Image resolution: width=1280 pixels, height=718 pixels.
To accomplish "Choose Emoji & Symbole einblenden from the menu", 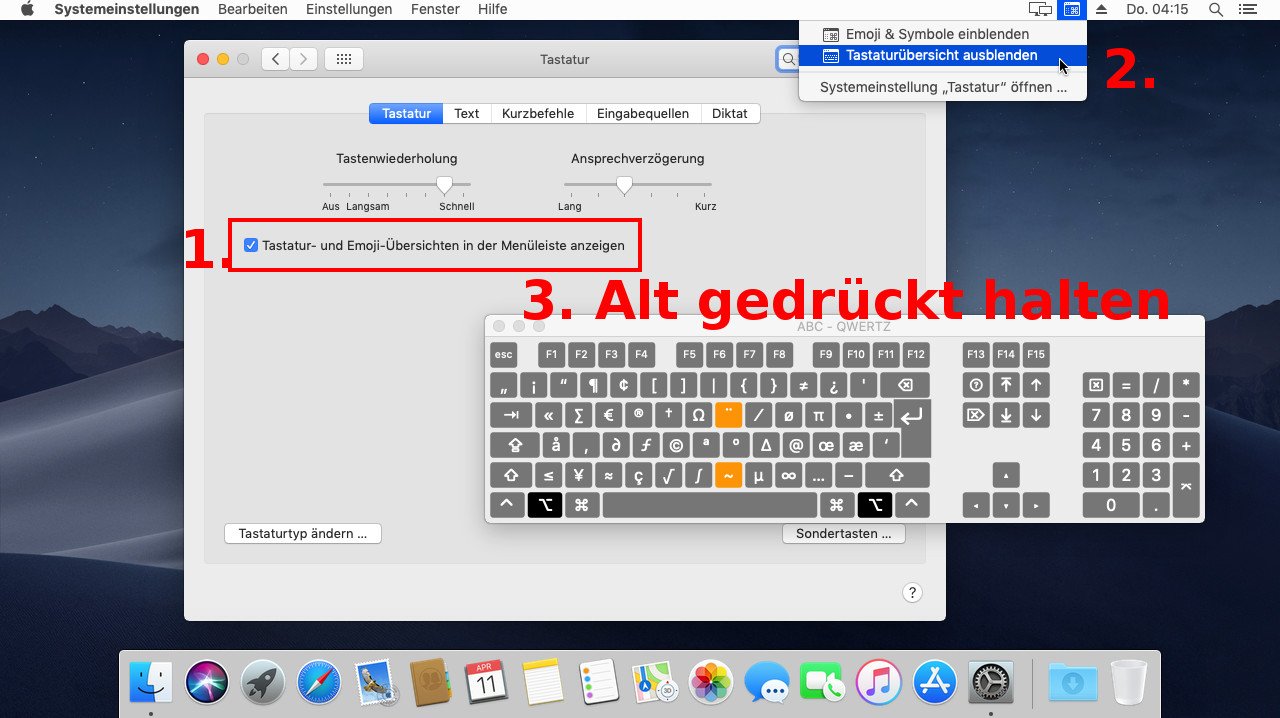I will 938,33.
